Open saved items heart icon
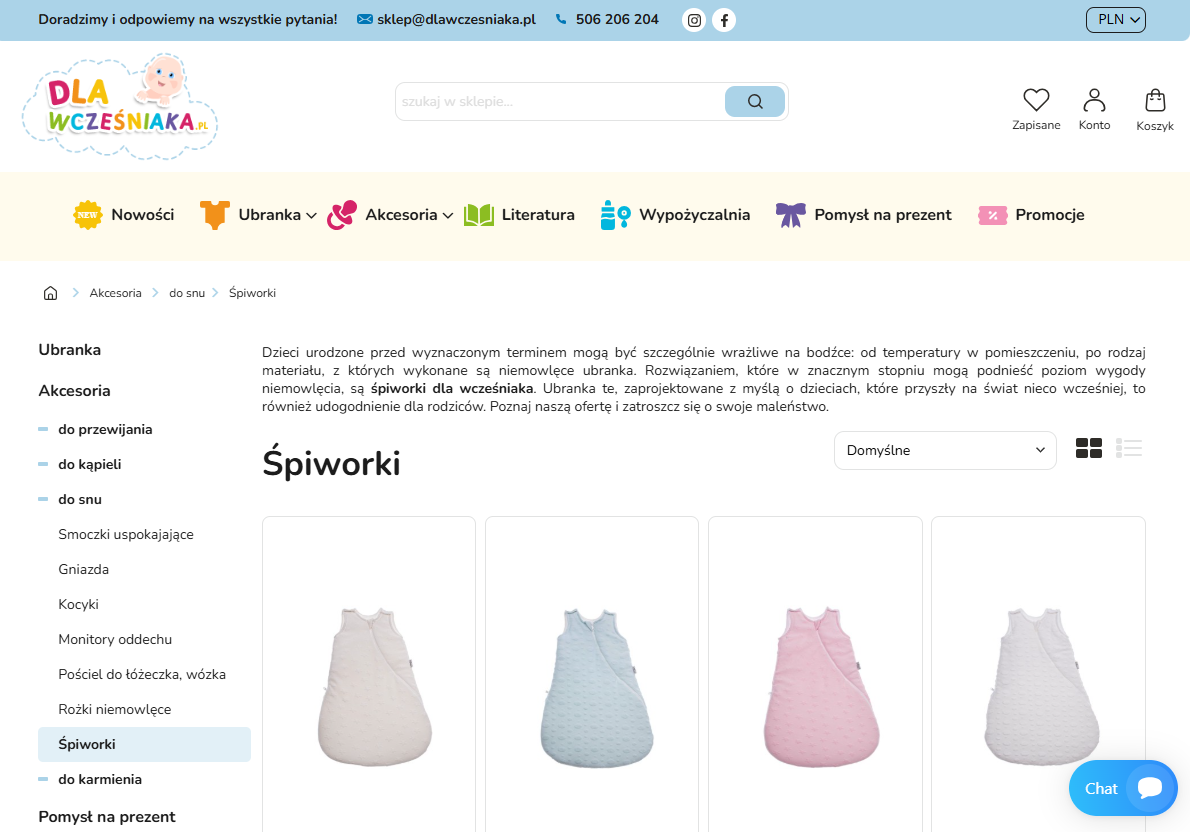Image resolution: width=1190 pixels, height=832 pixels. click(x=1036, y=100)
